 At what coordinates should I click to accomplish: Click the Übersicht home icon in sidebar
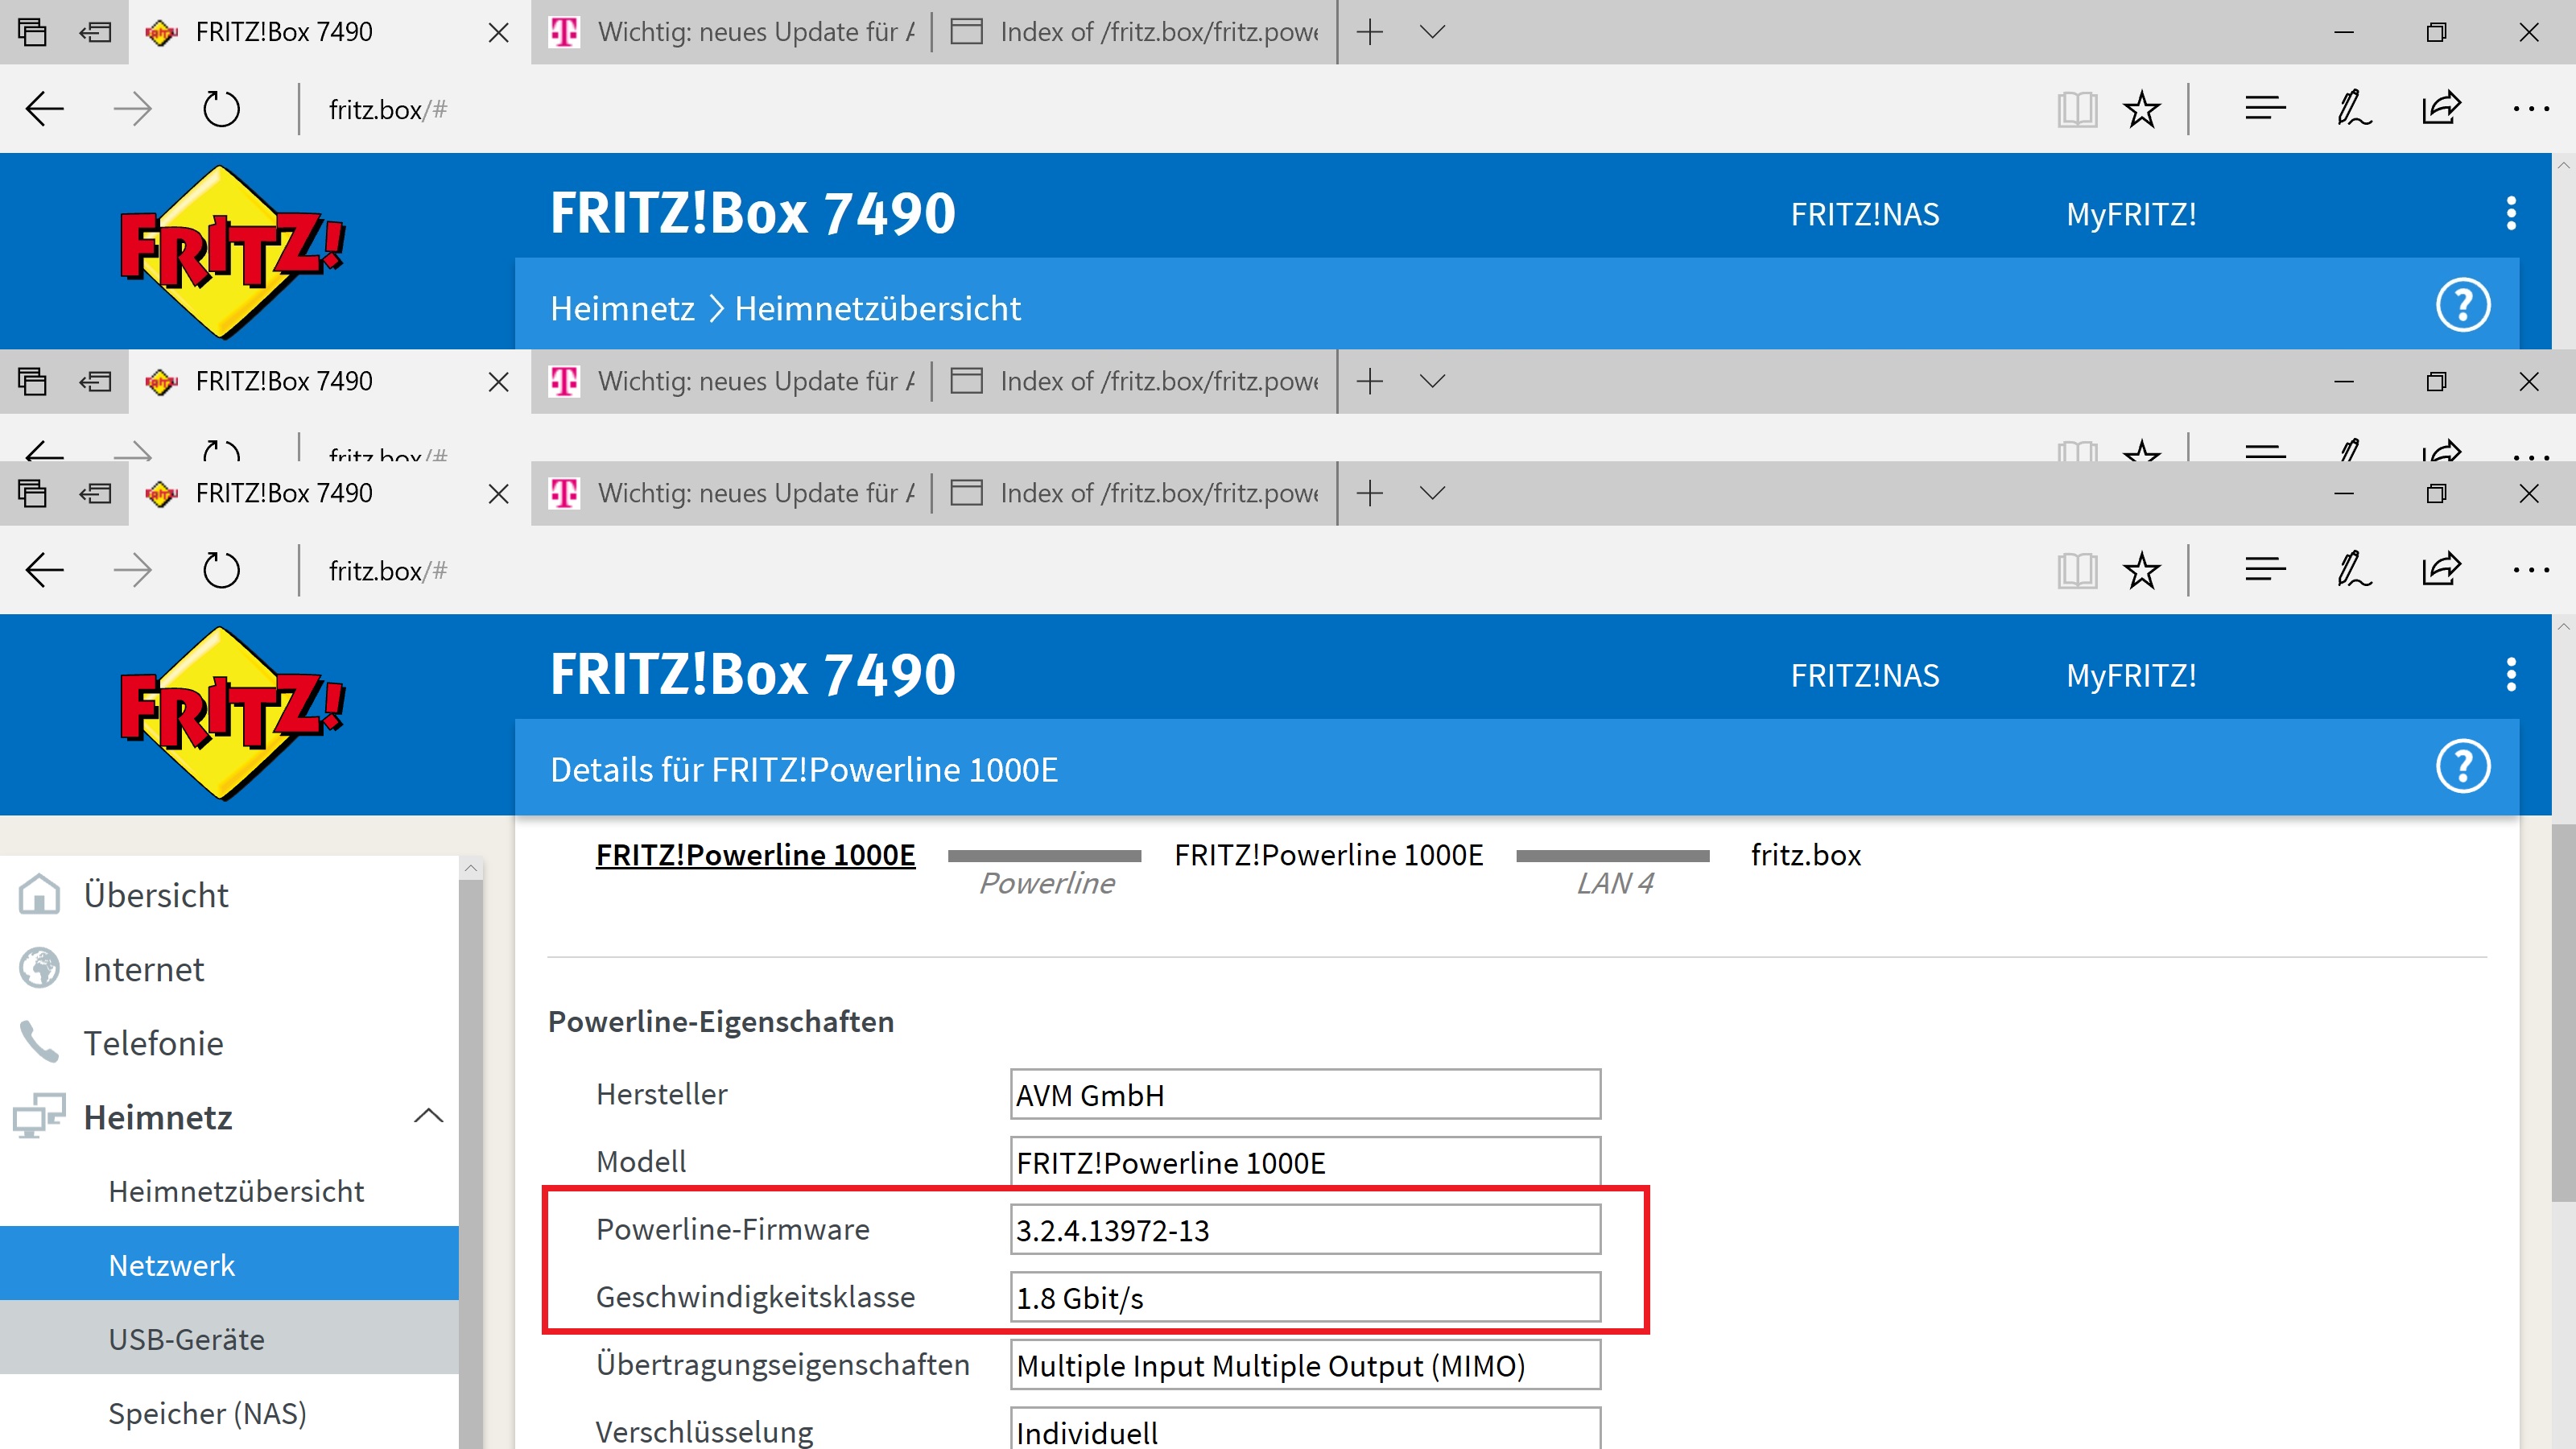pos(40,894)
